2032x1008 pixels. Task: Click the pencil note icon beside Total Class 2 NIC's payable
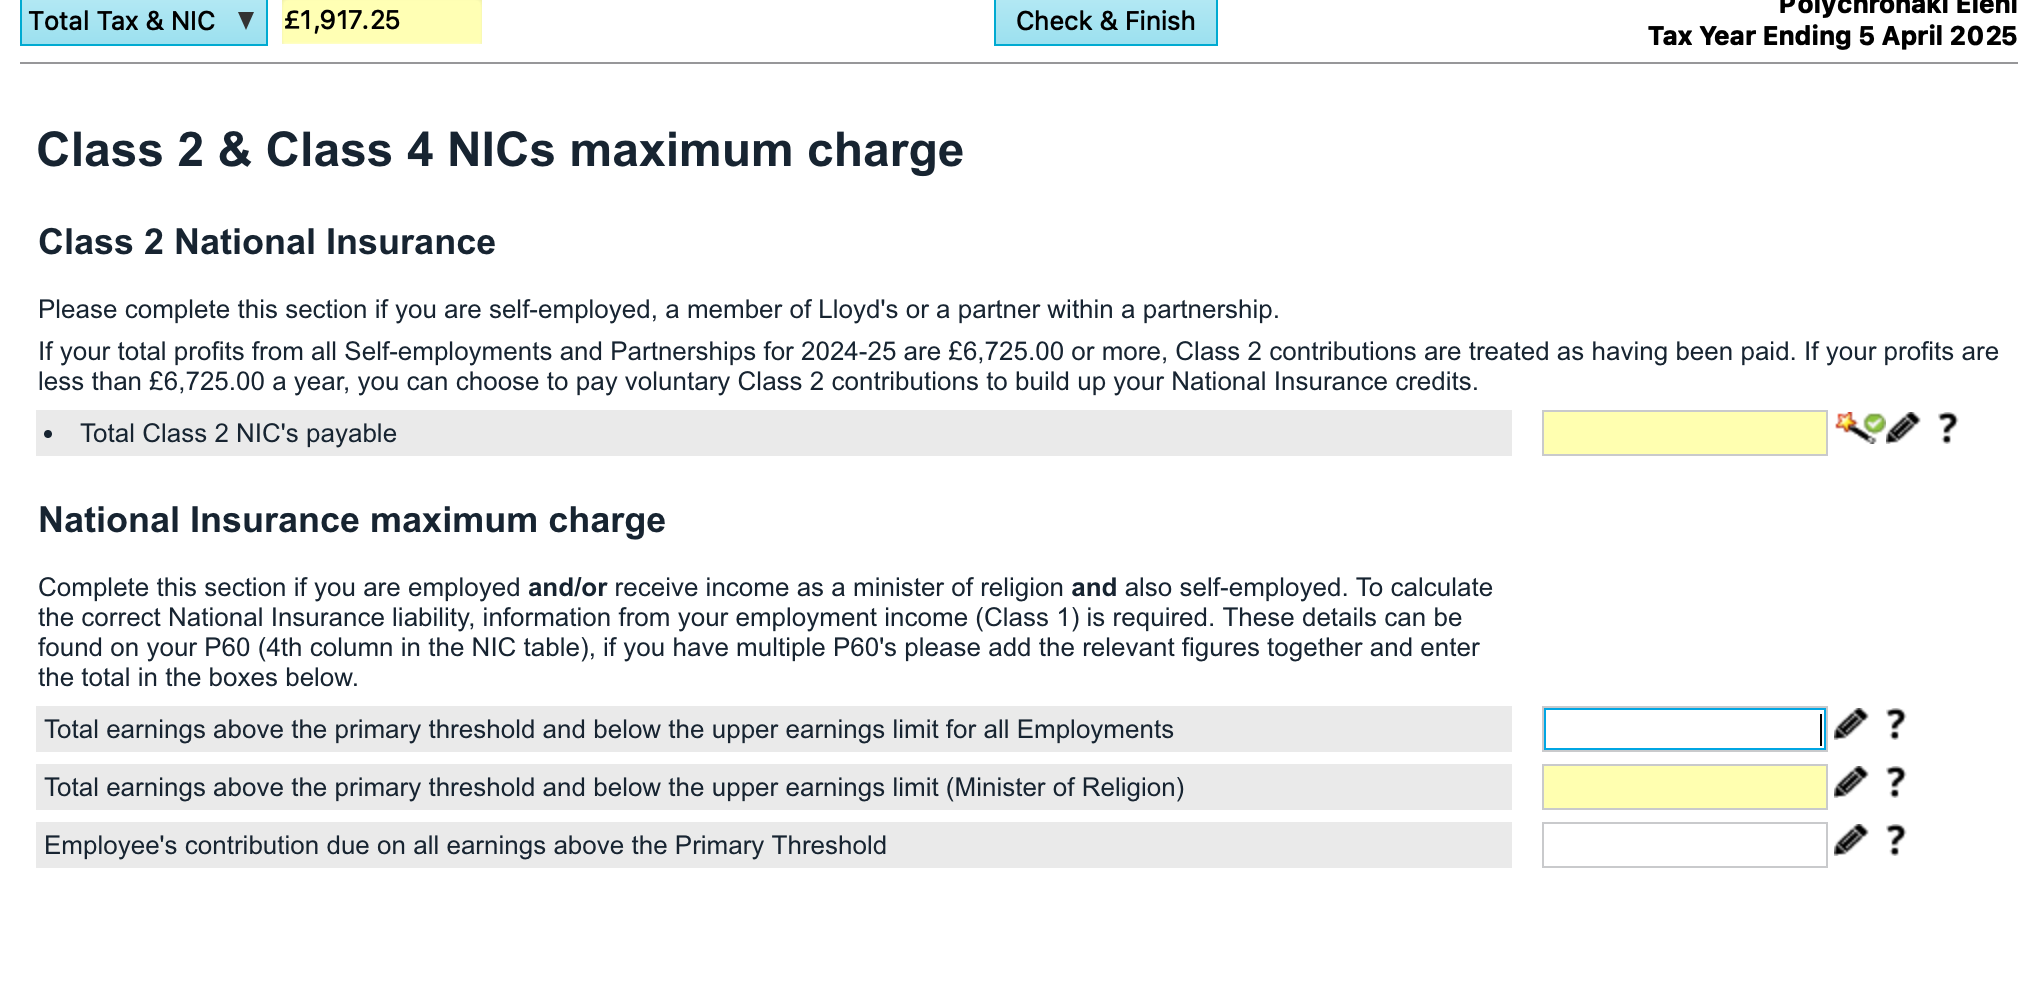(1903, 428)
